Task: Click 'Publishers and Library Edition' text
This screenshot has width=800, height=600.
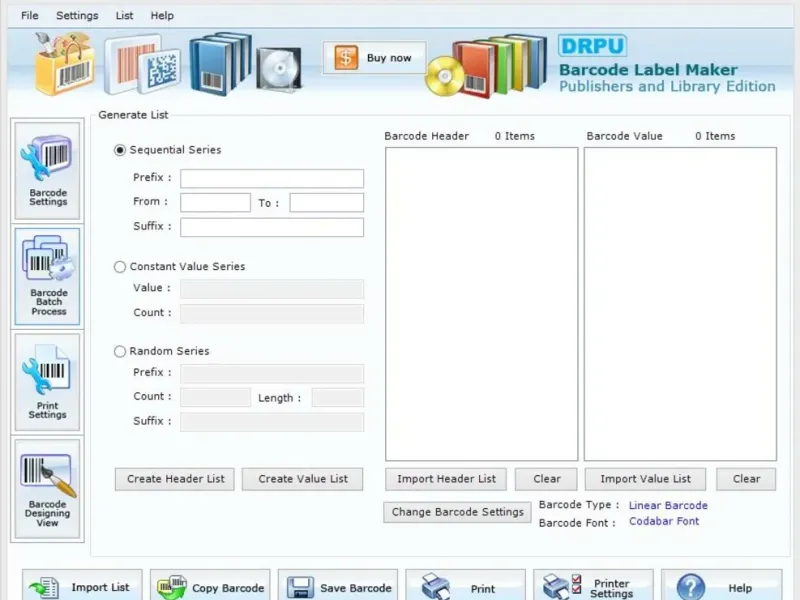Action: click(667, 86)
